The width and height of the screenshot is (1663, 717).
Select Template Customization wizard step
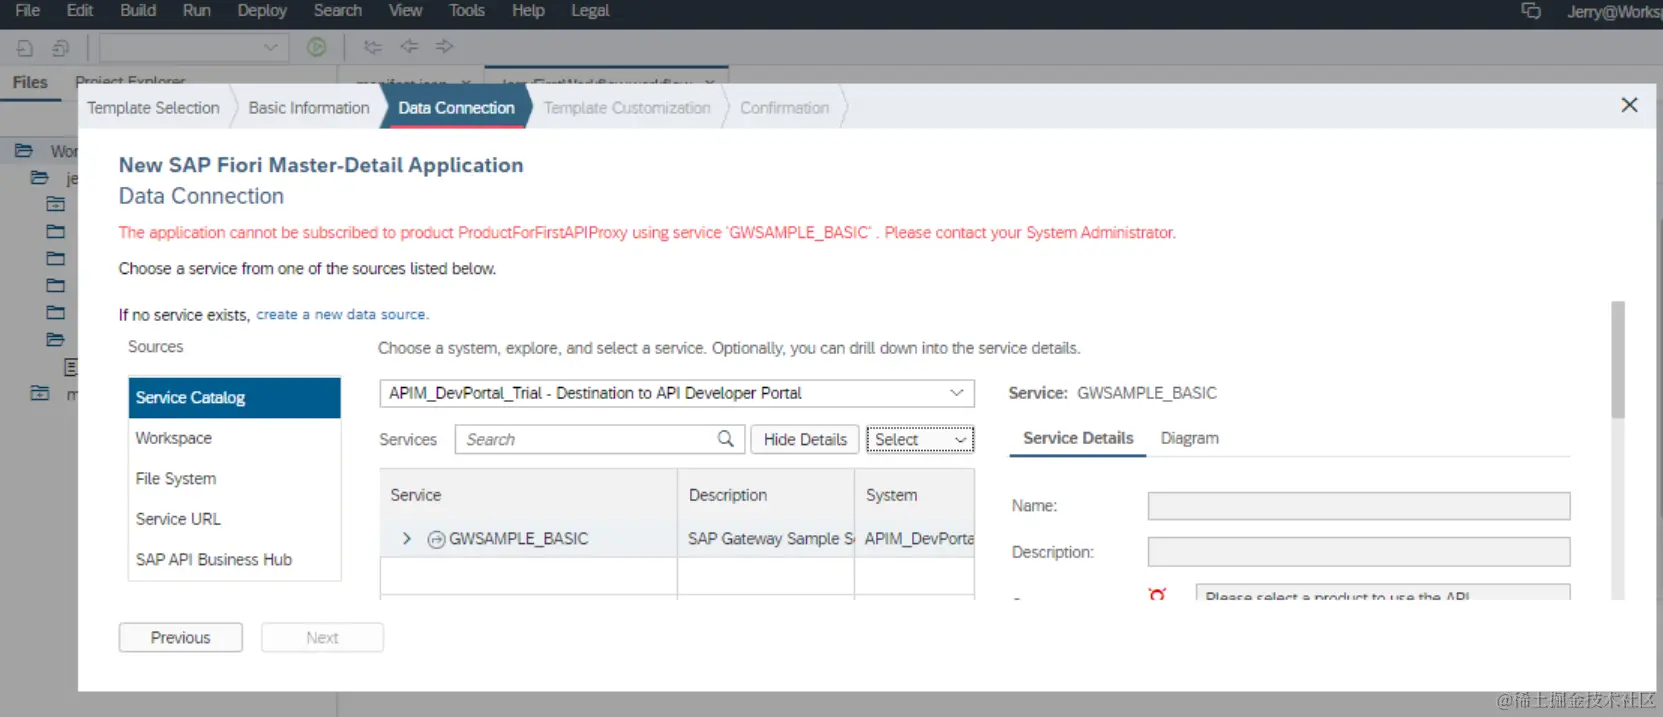pos(627,108)
